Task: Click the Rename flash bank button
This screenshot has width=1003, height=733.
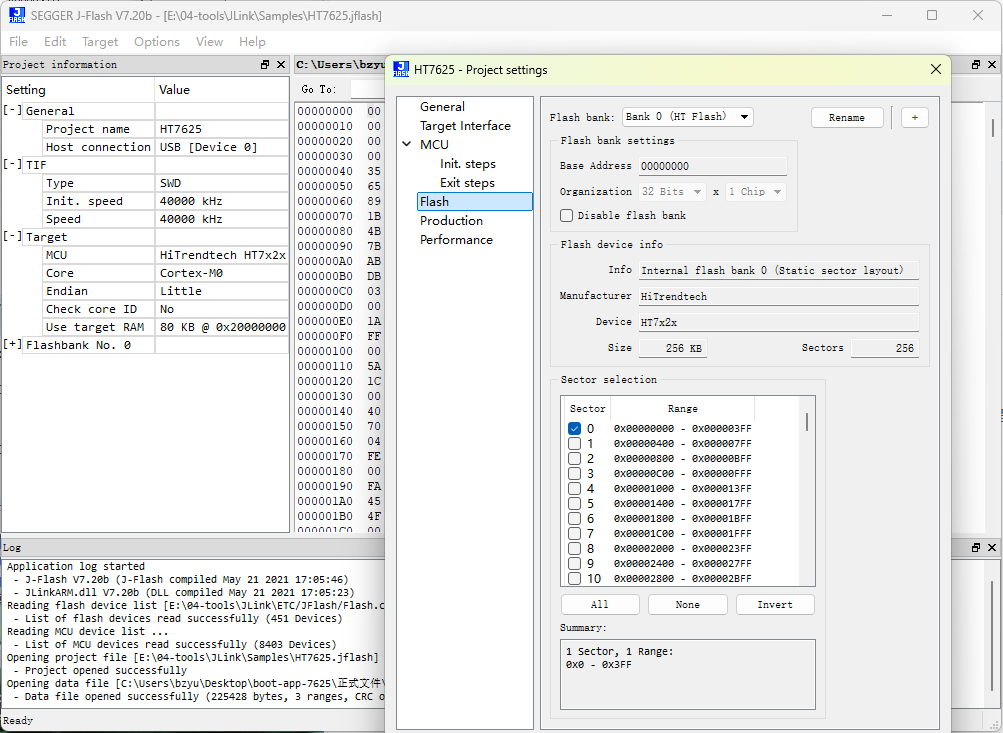Action: tap(847, 118)
